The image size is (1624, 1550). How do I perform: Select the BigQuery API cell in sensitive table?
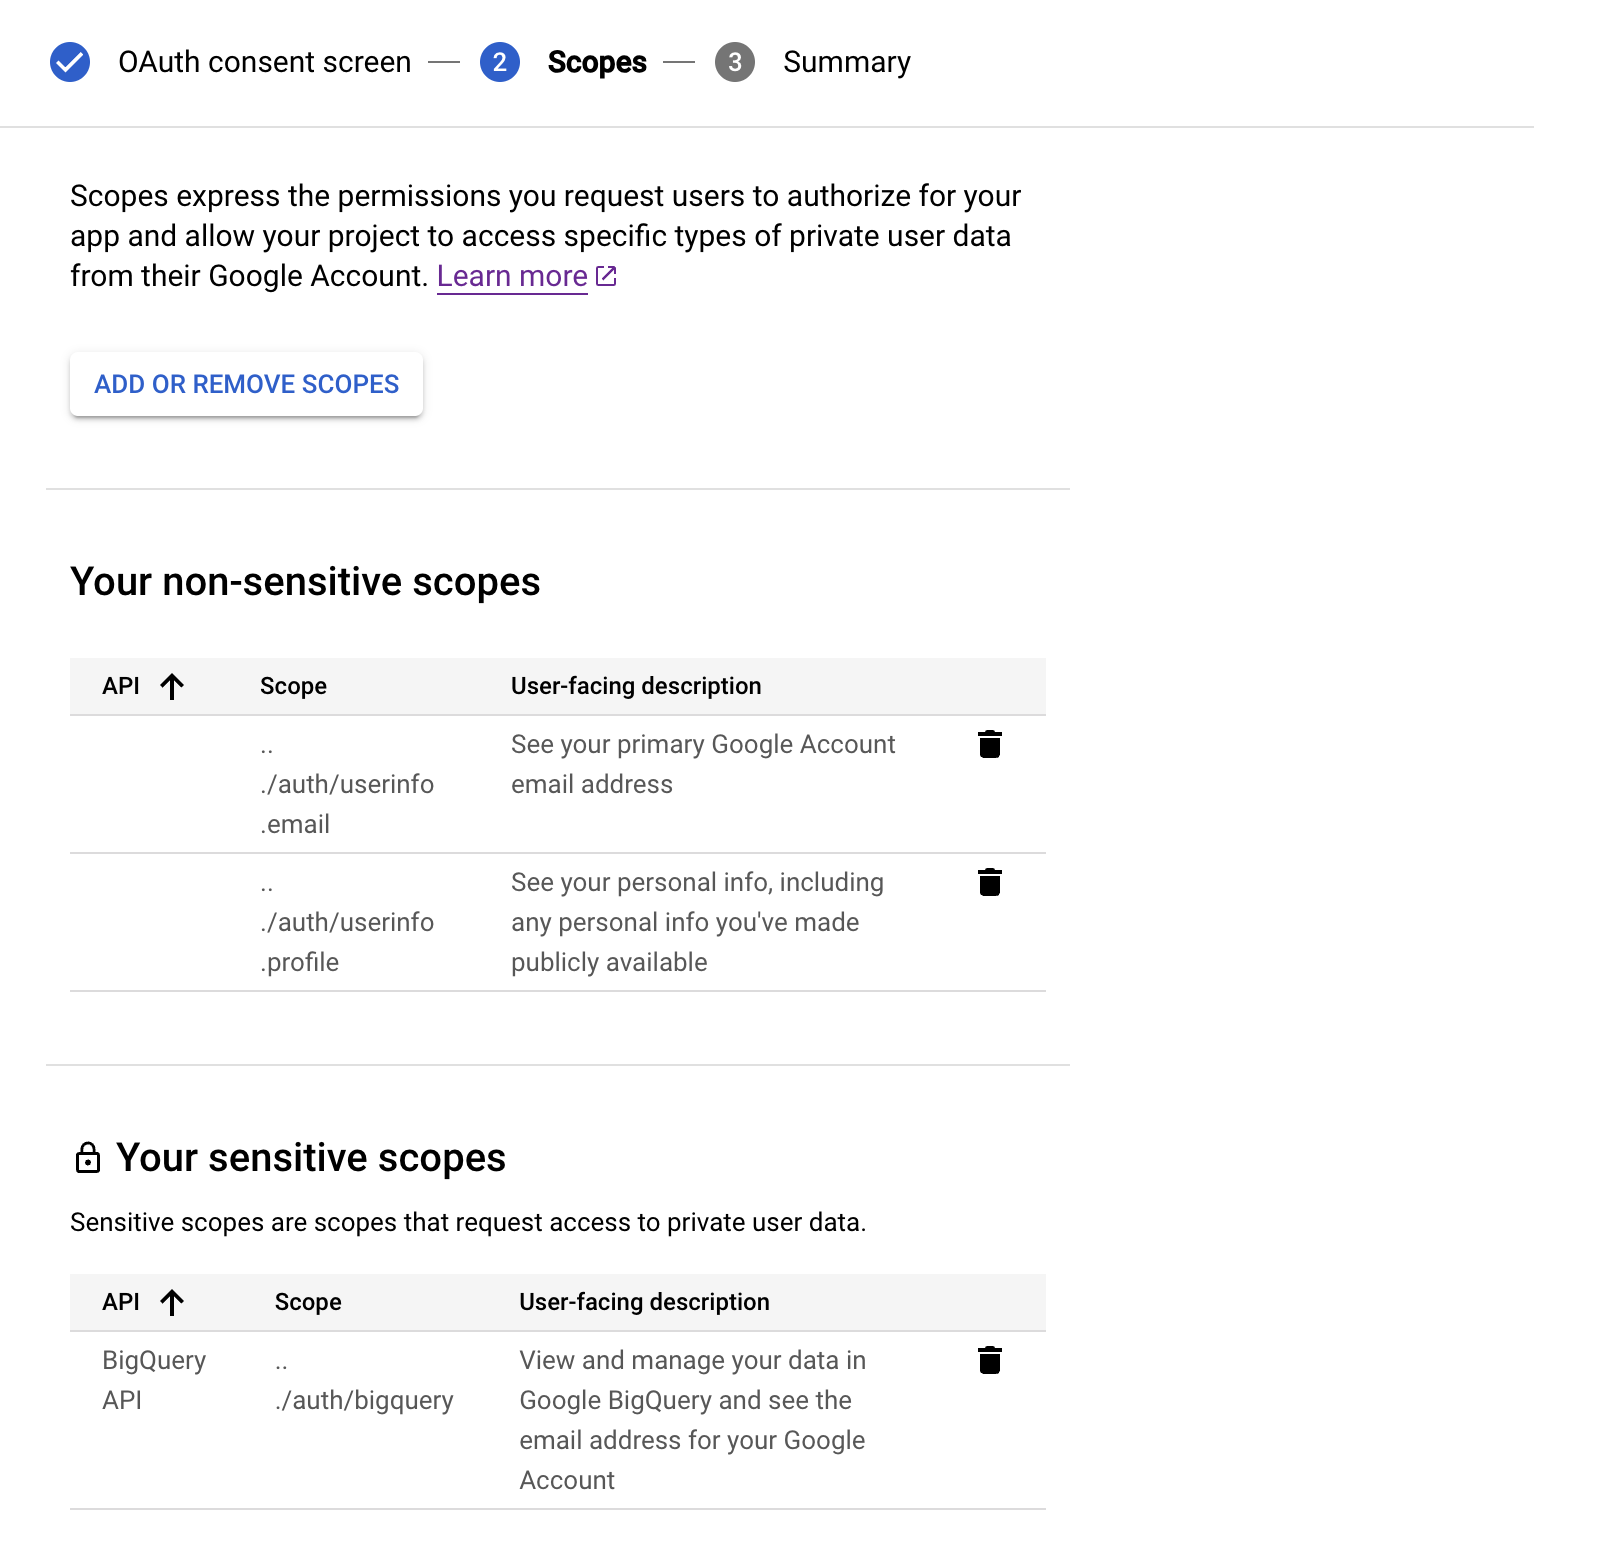[154, 1380]
